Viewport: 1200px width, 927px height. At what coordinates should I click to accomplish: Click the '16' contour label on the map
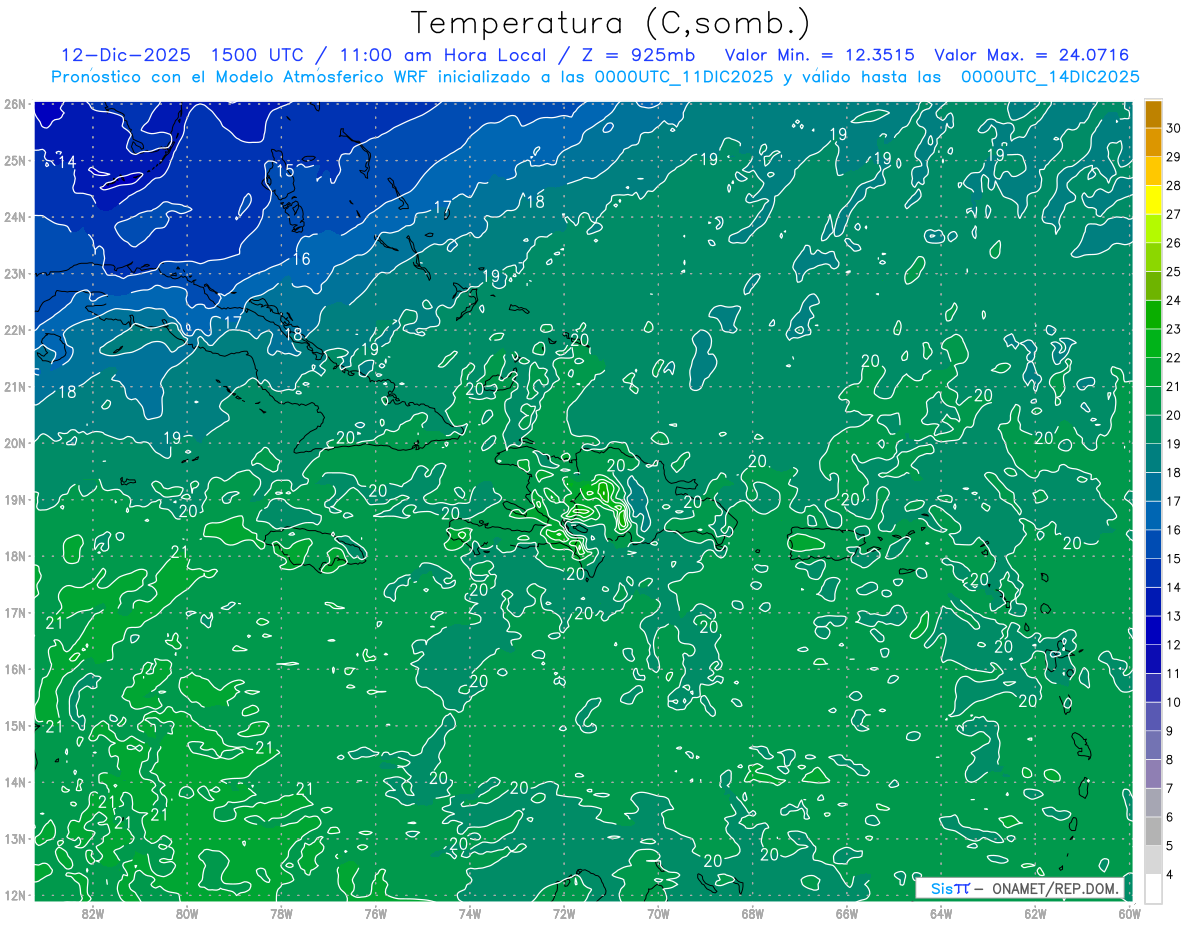[300, 259]
